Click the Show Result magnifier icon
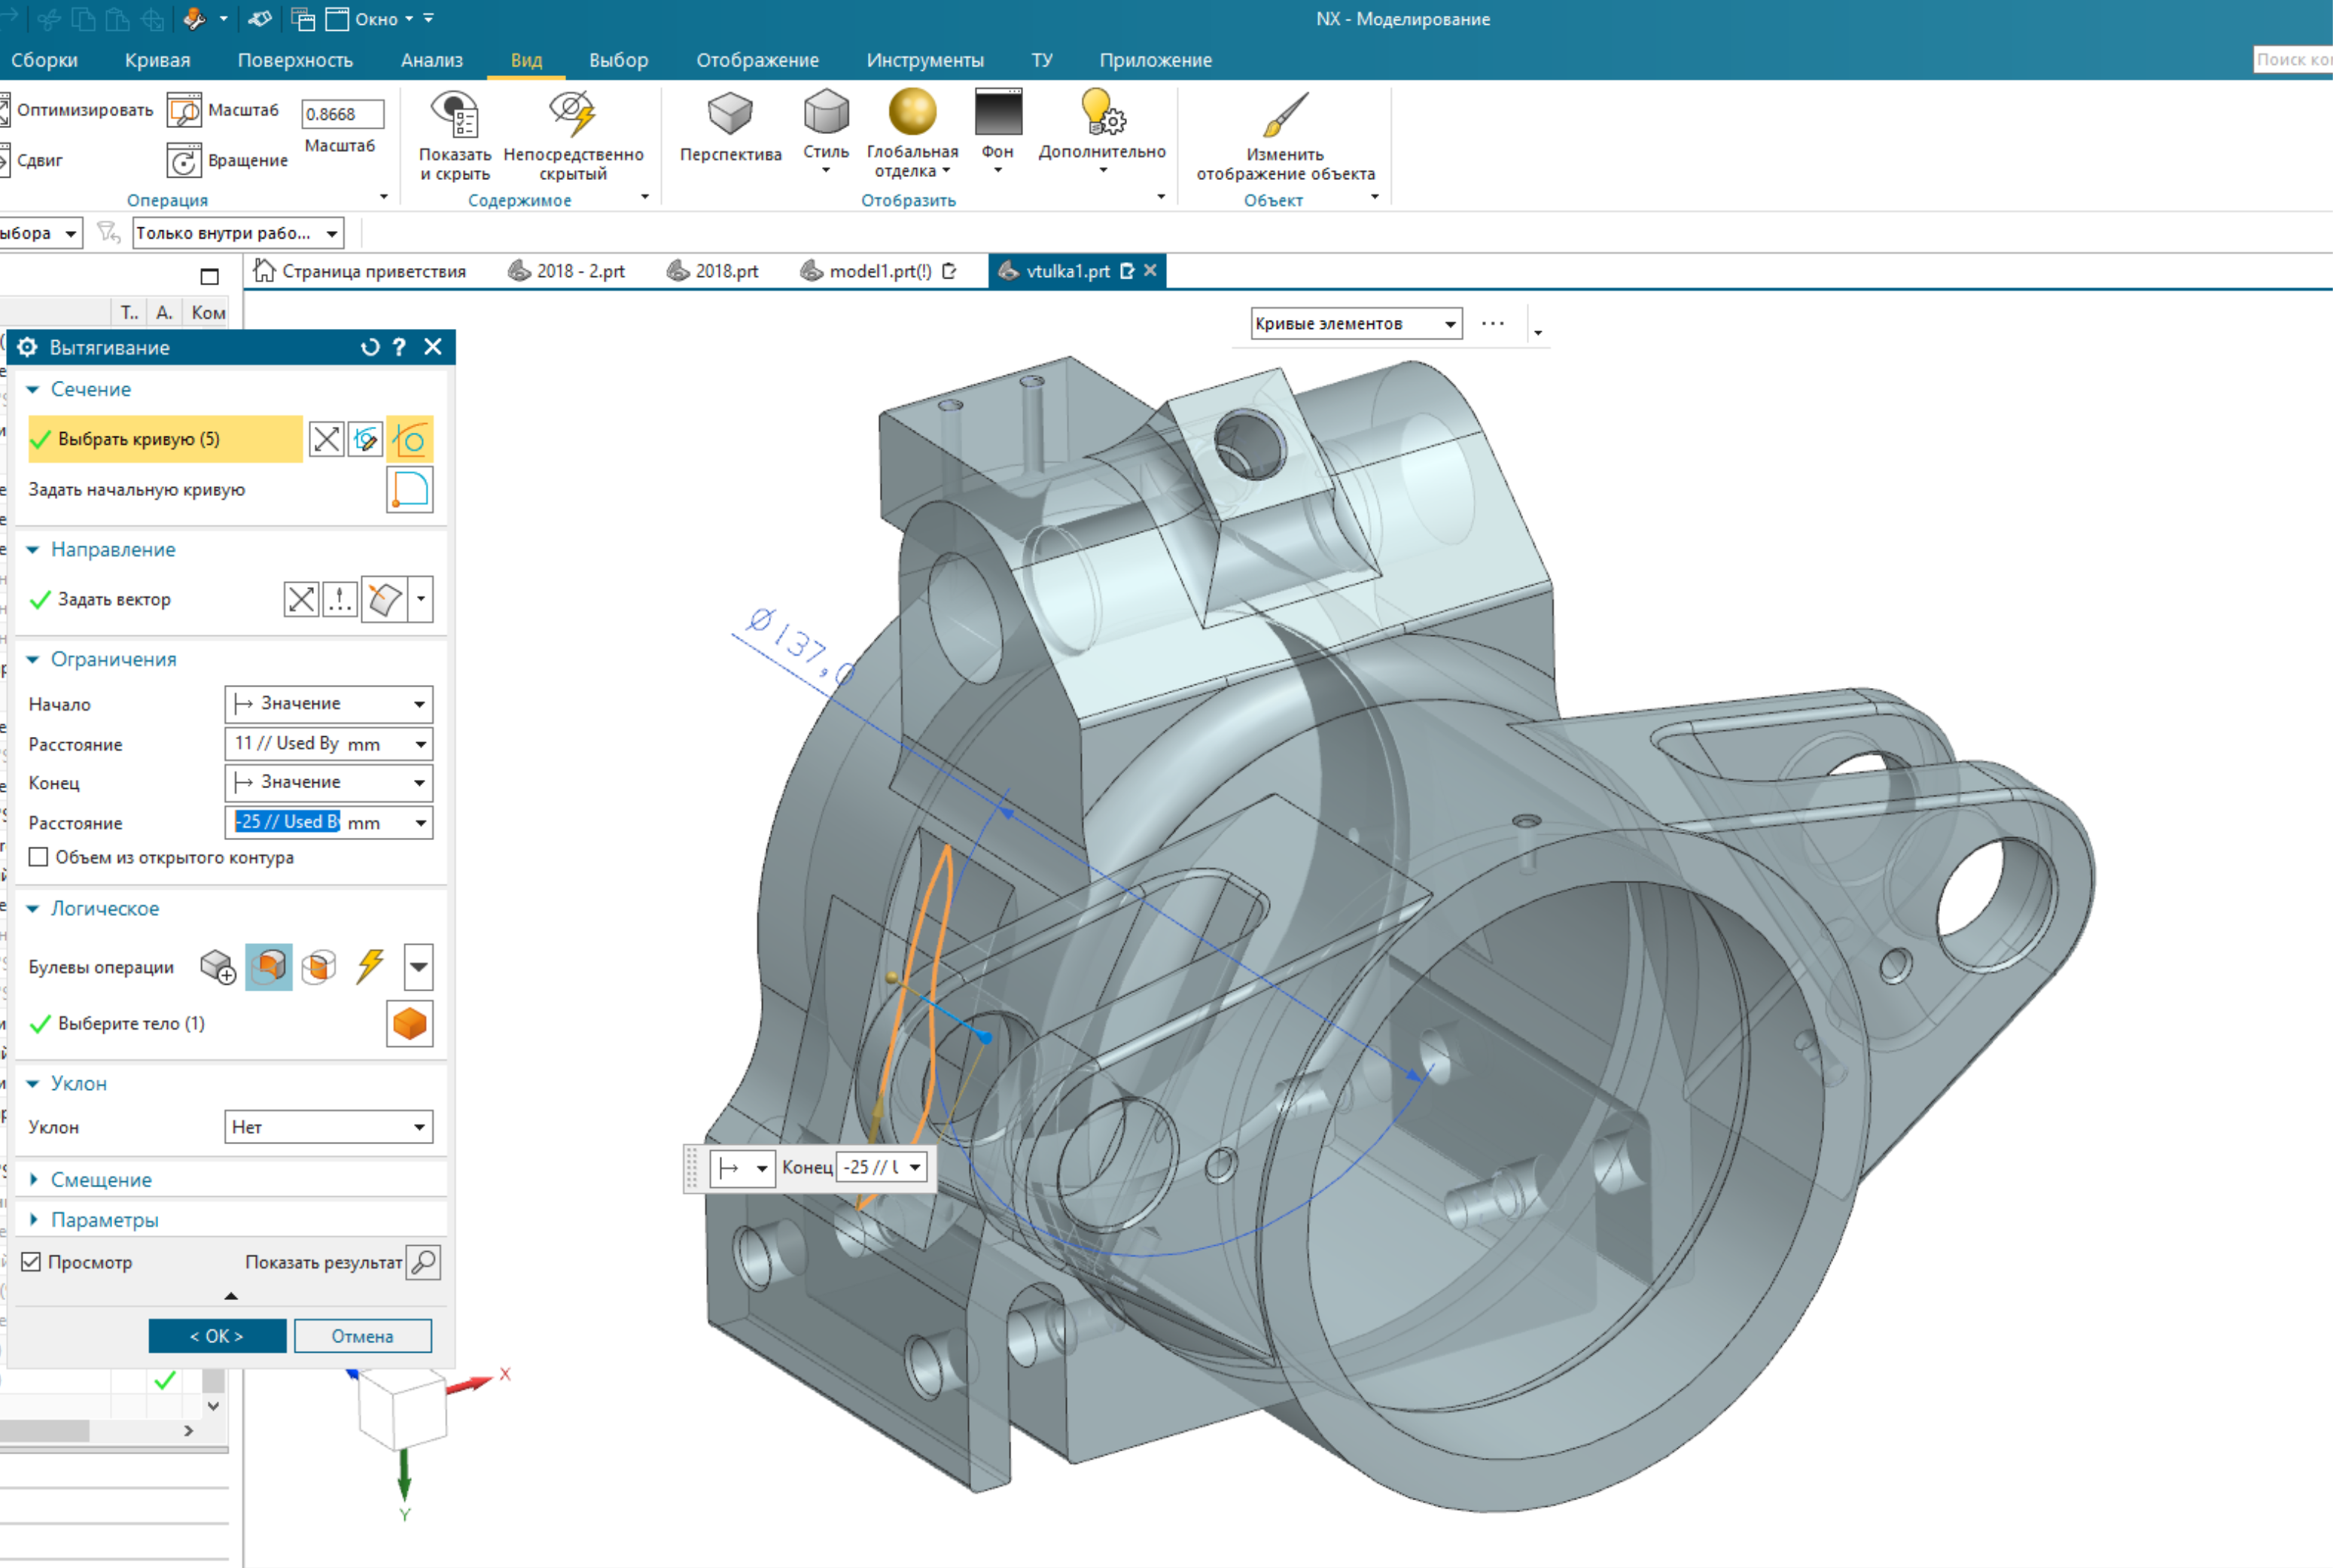 [x=424, y=1262]
